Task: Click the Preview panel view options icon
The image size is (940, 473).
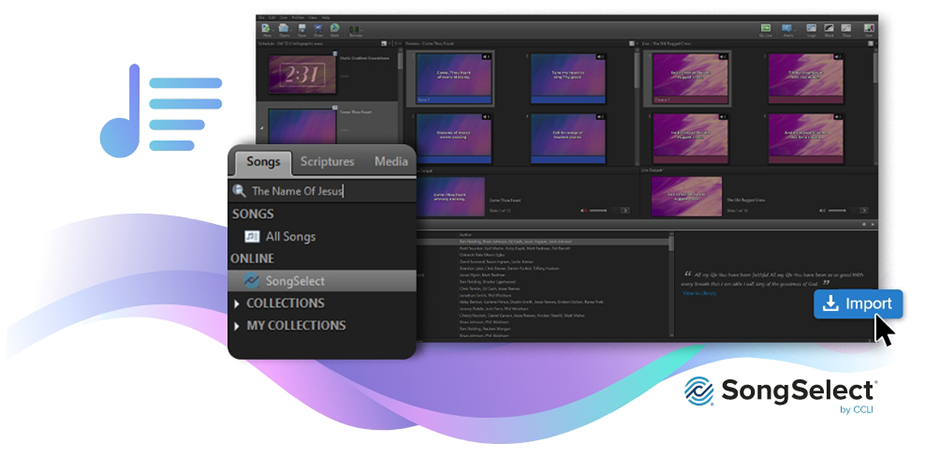Action: 631,43
